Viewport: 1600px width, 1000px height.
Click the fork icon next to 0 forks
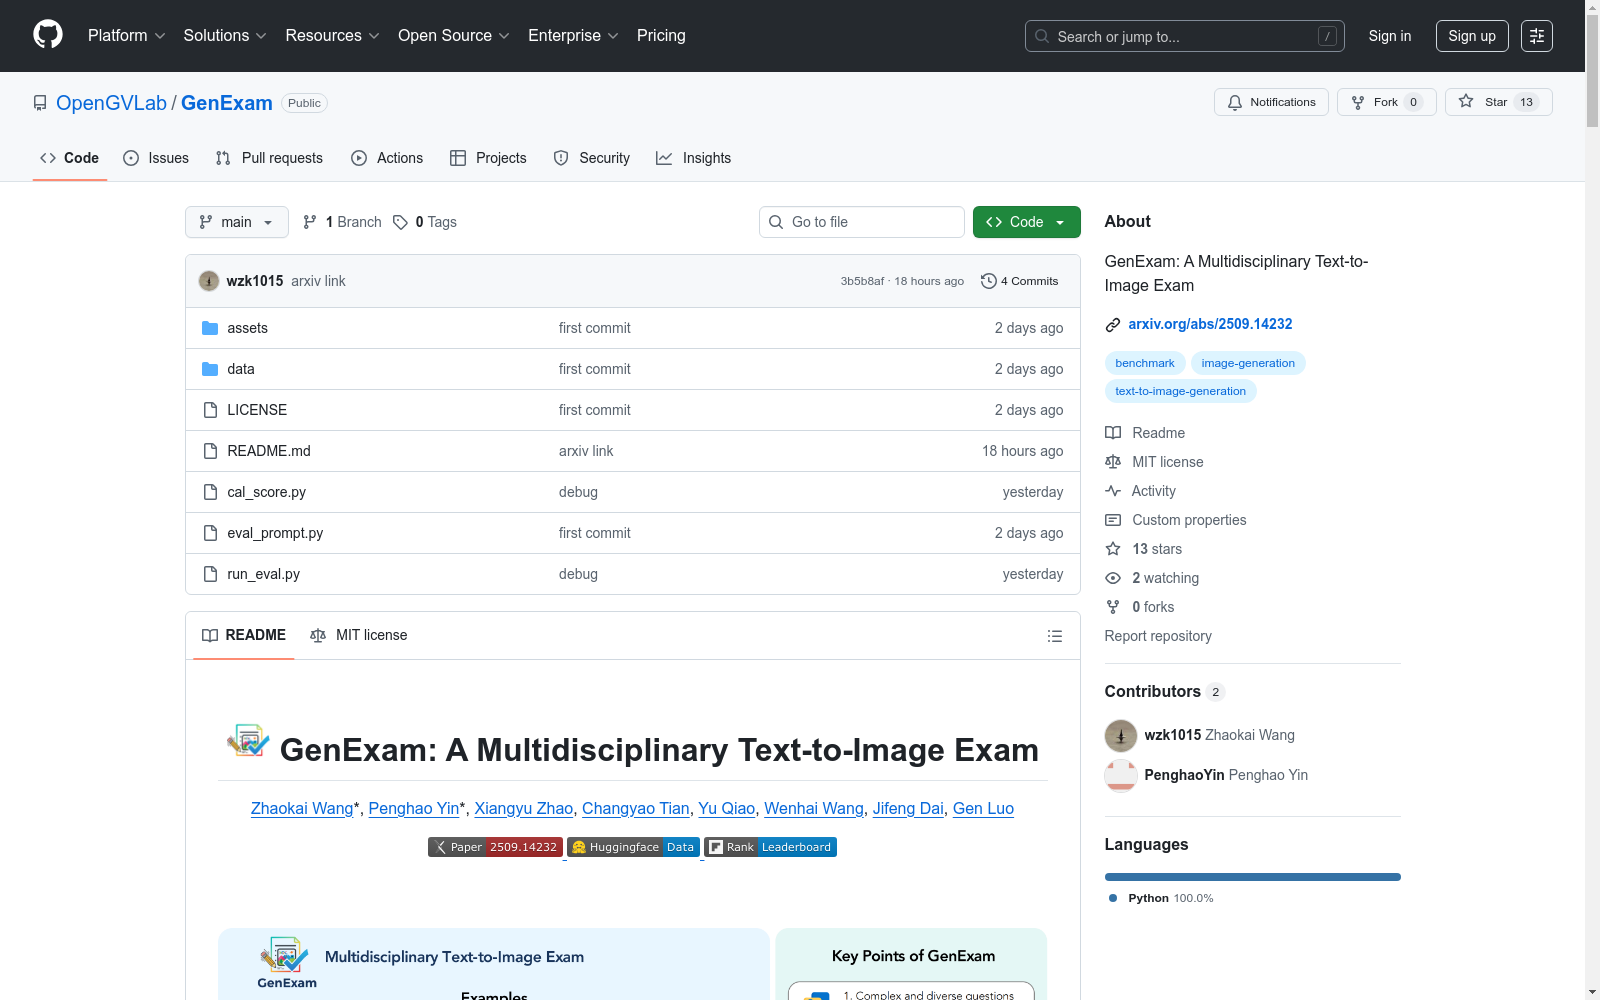tap(1113, 607)
